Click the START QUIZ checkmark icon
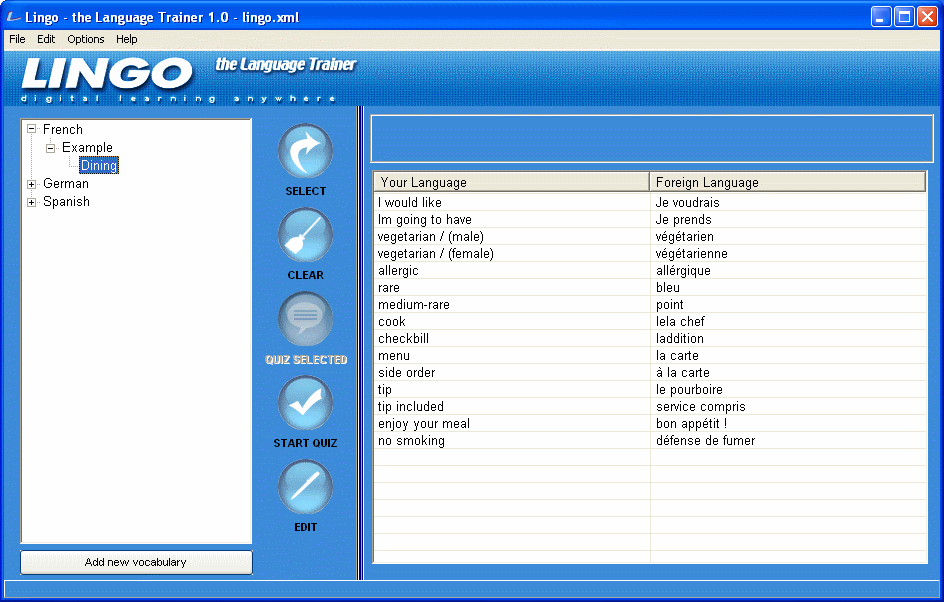 [x=305, y=403]
